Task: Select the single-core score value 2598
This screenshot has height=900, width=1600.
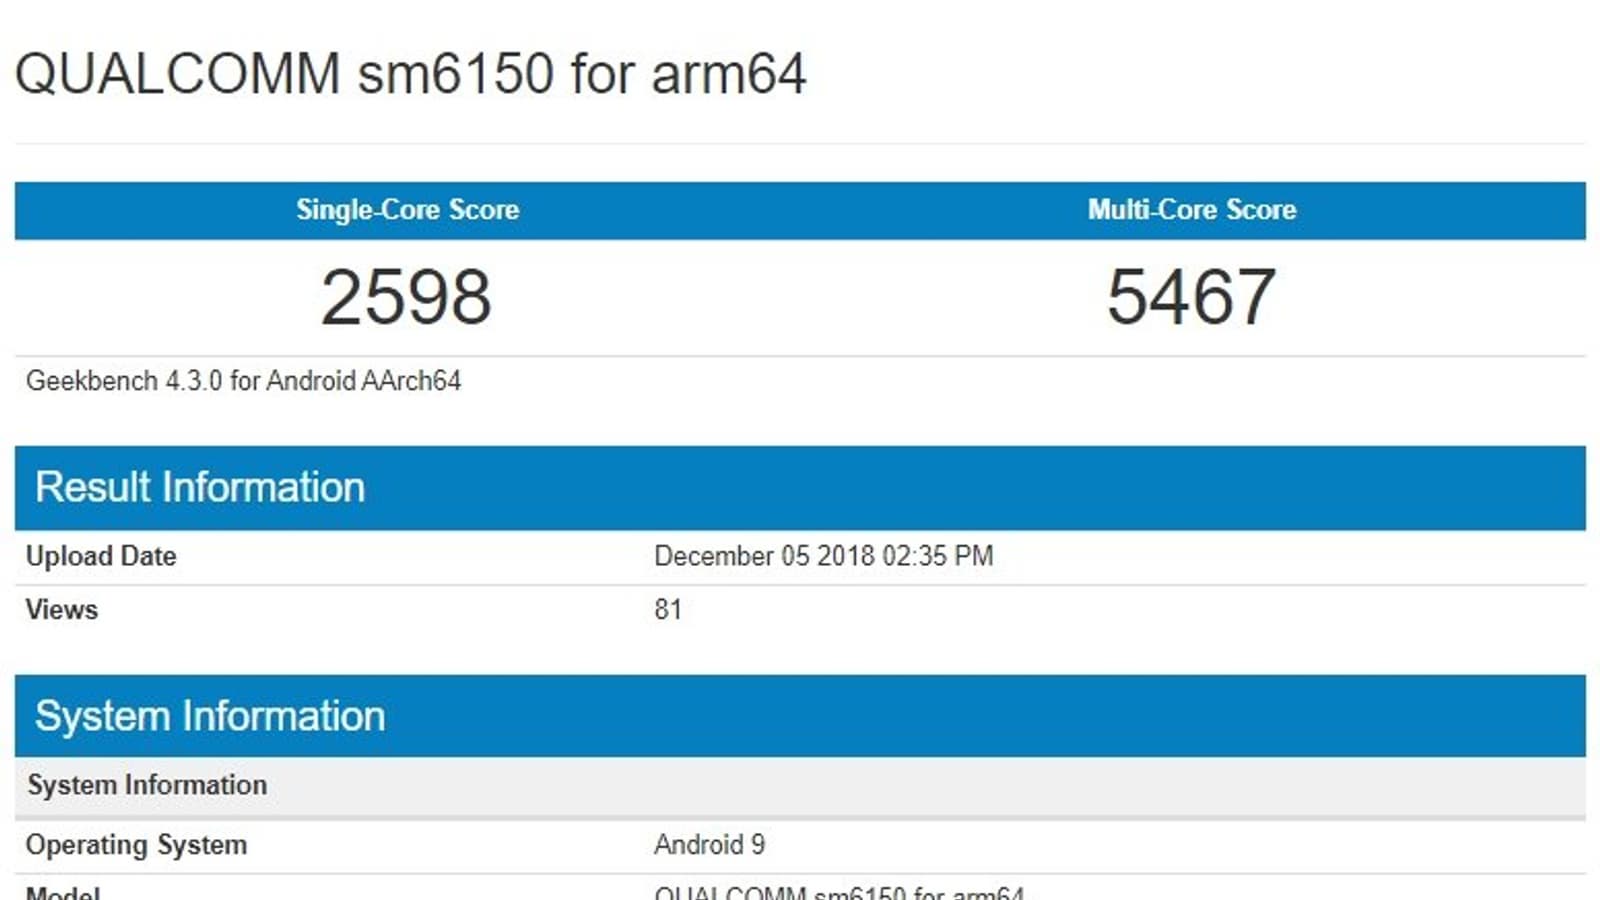Action: [x=406, y=297]
